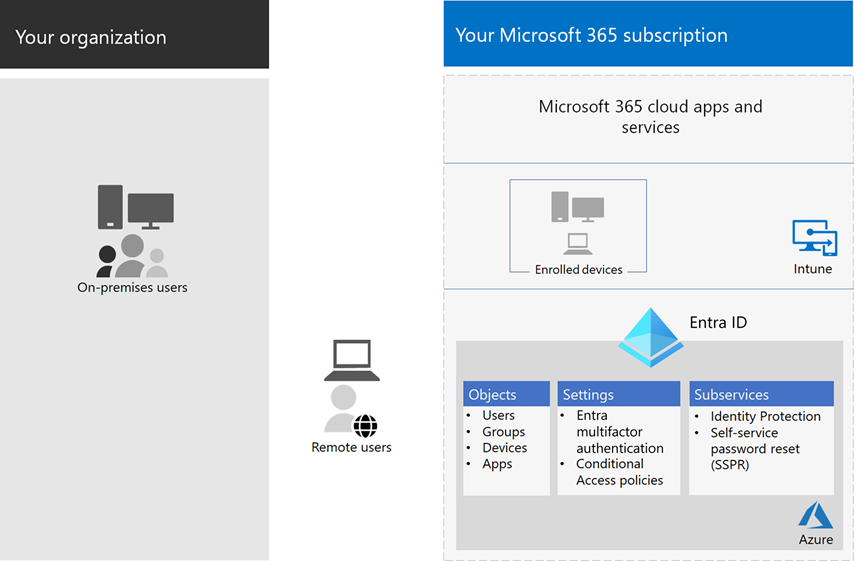Screen dimensions: 854x561
Task: Select the Settings column header
Action: coord(619,394)
